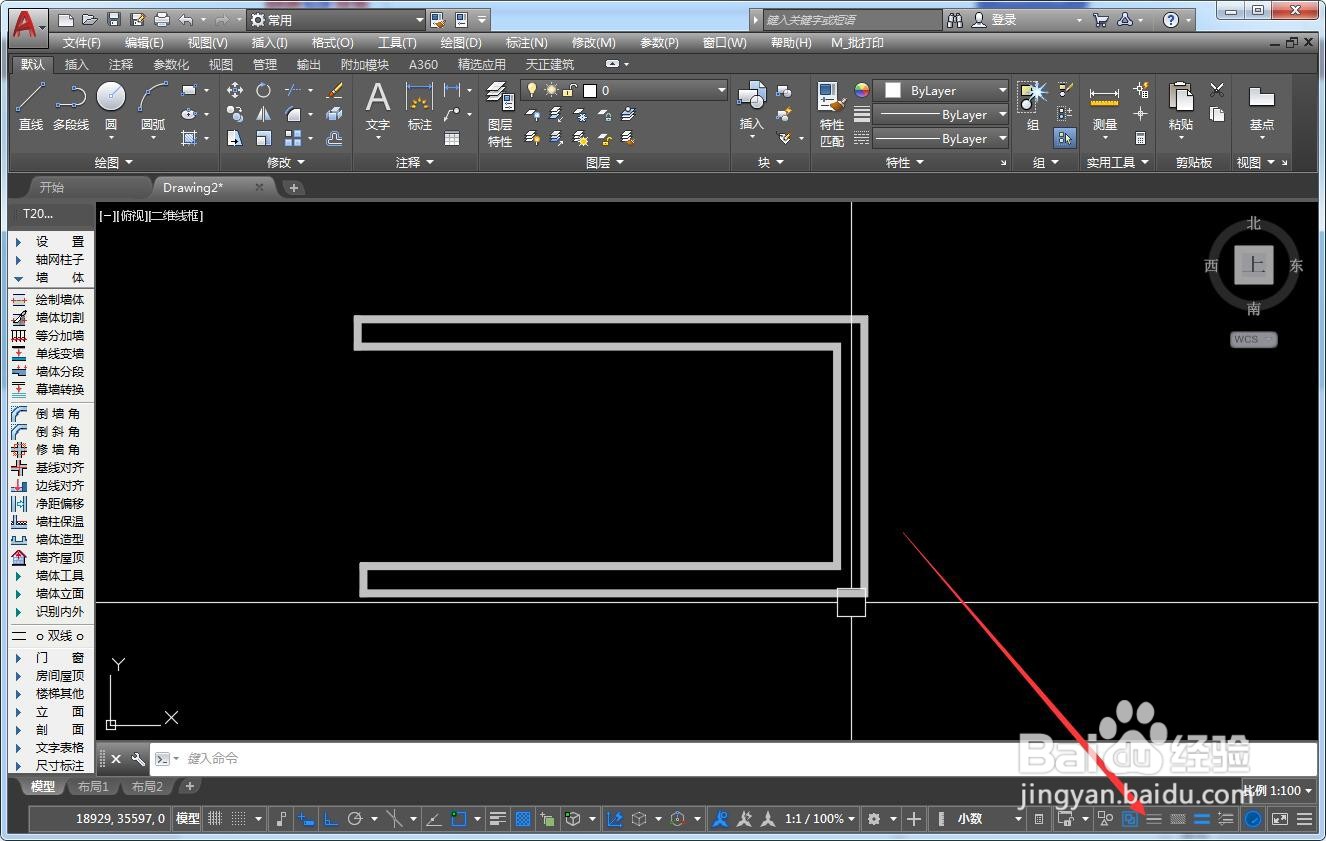Select the Arc (圆弧) tool
Image resolution: width=1326 pixels, height=841 pixels.
pyautogui.click(x=153, y=106)
